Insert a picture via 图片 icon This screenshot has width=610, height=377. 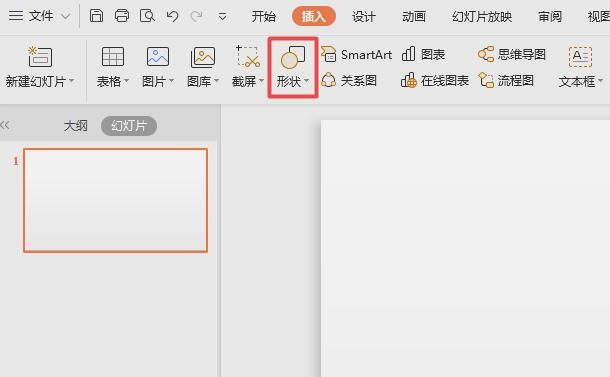(x=158, y=57)
